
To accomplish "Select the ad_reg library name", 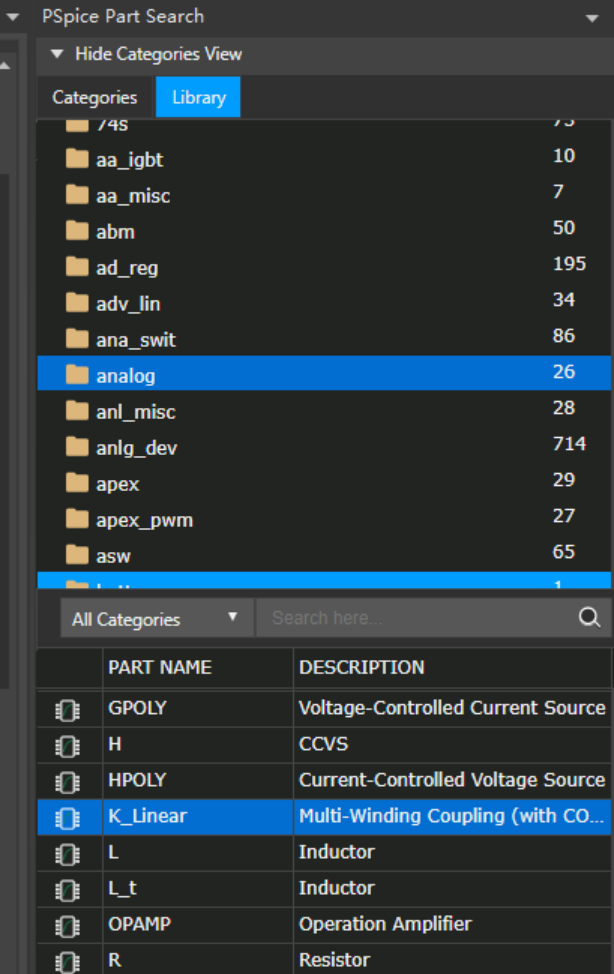I will [x=127, y=268].
